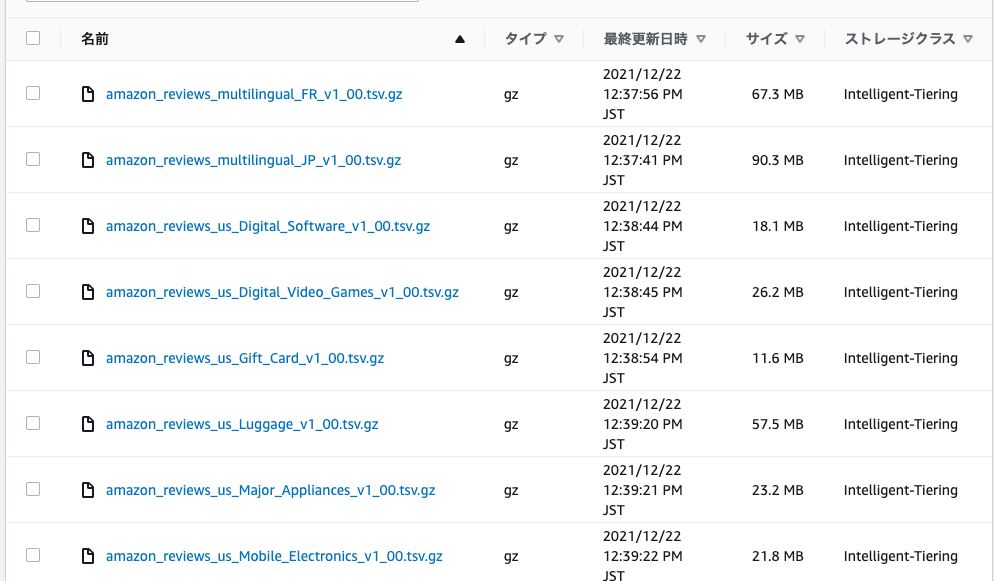This screenshot has width=994, height=581.
Task: Click file icon for Digital_Software file
Action: (88, 226)
